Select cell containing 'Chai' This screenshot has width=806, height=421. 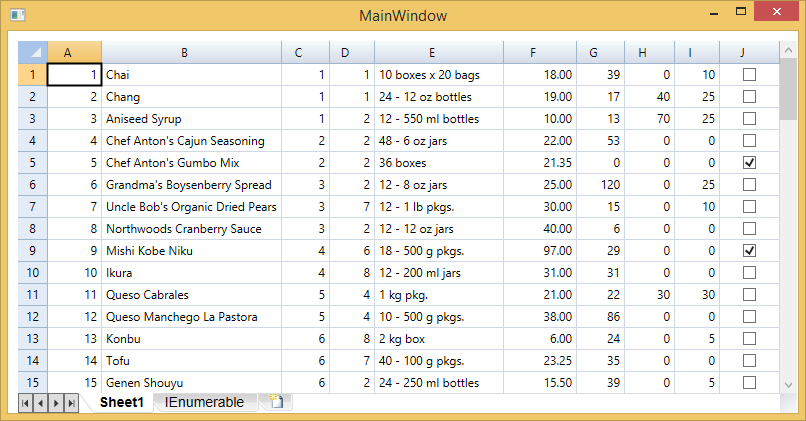tap(191, 75)
